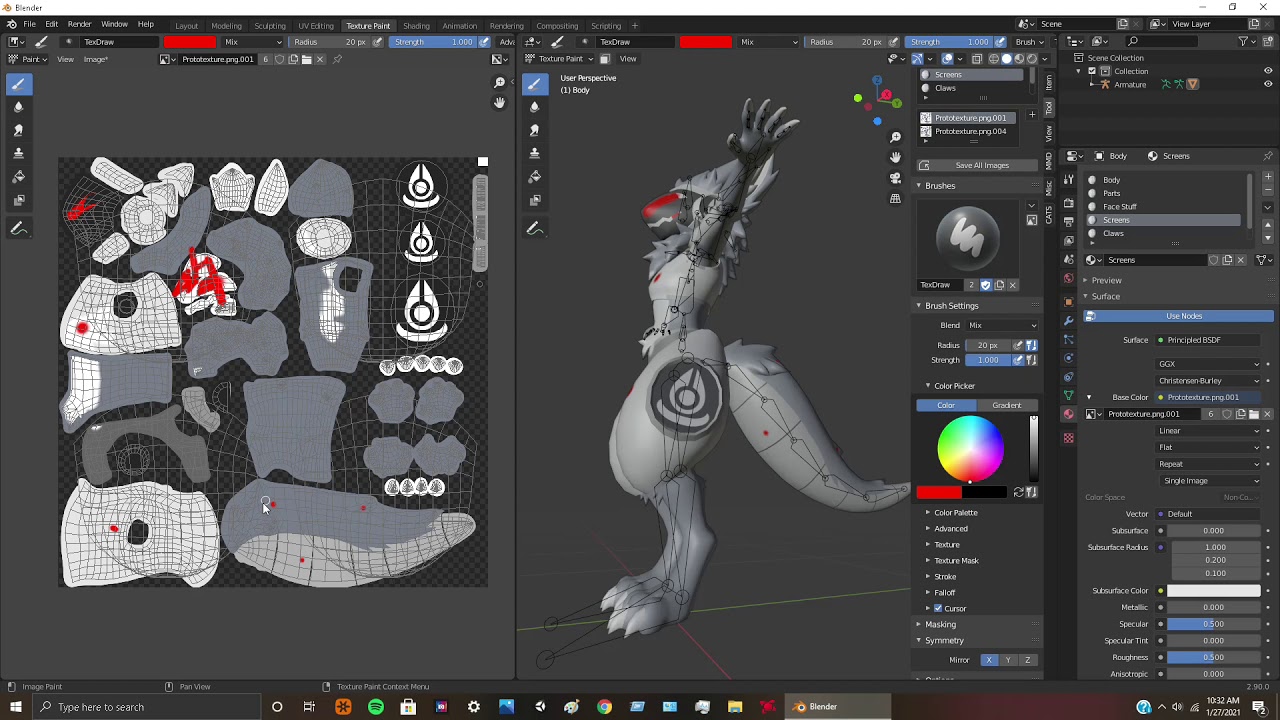Image resolution: width=1280 pixels, height=720 pixels.
Task: Switch to the Shading workspace tab
Action: [416, 25]
